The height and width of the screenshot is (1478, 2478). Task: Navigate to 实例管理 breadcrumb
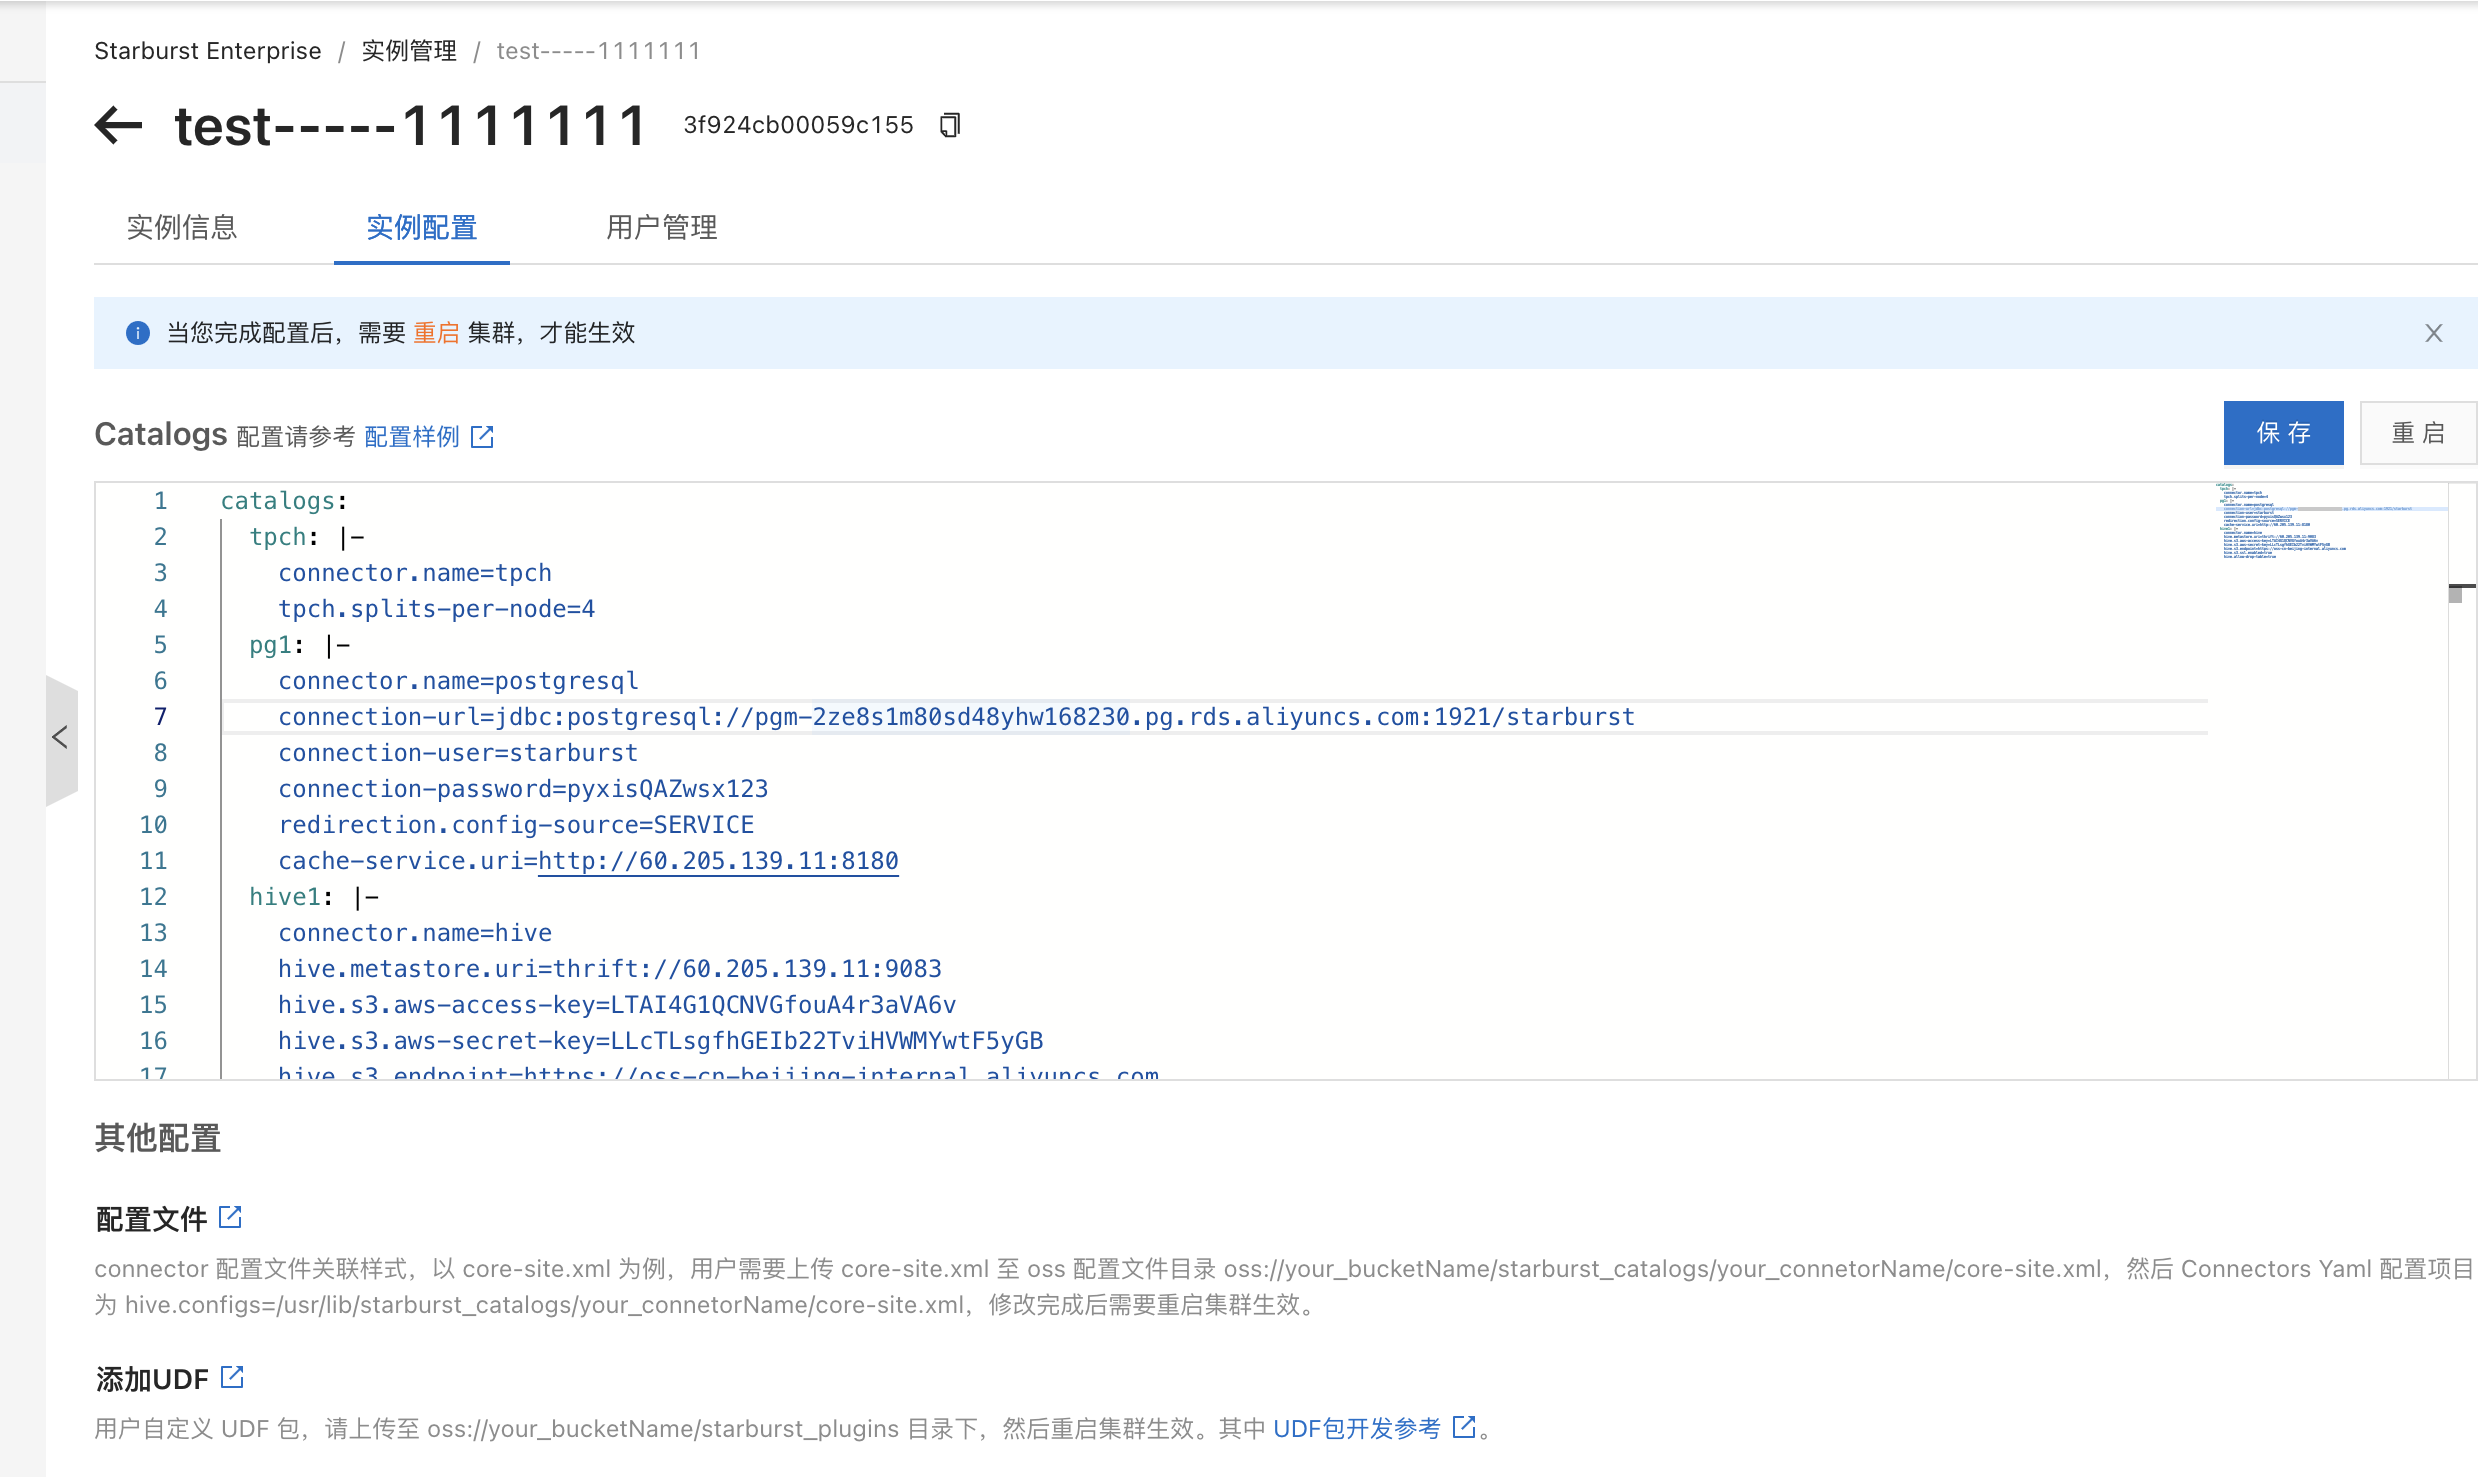409,51
